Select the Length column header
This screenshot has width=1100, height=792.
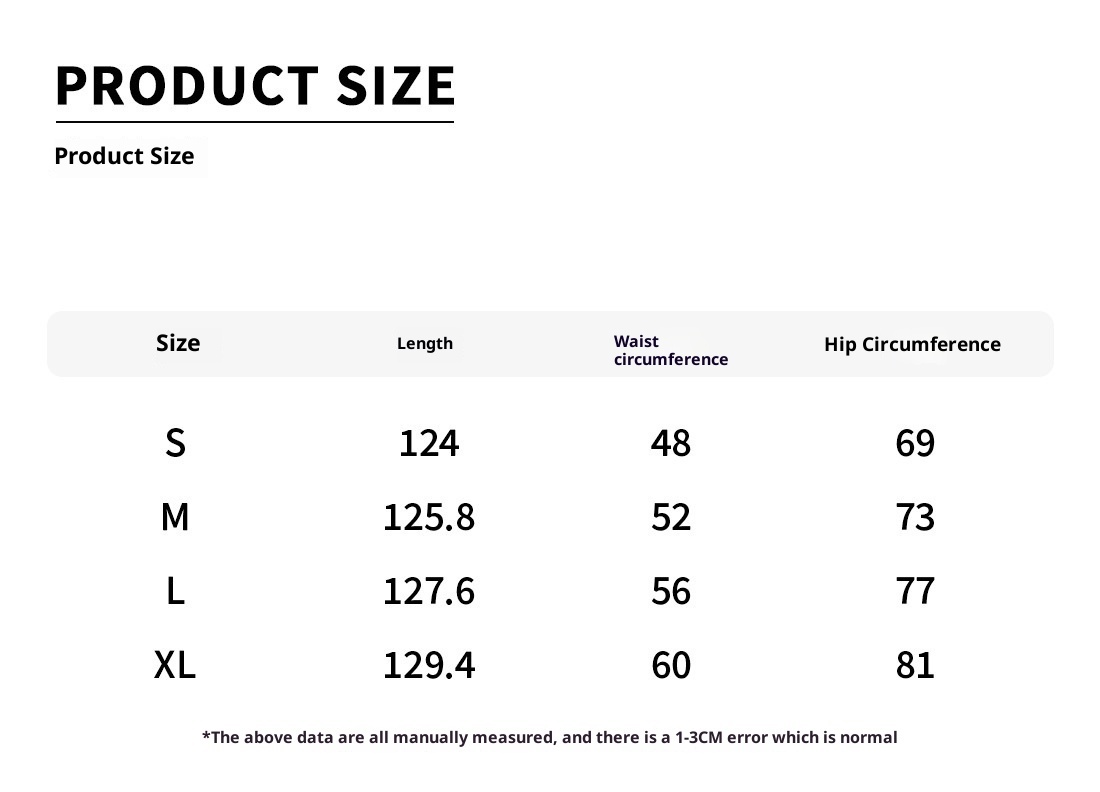tap(425, 343)
